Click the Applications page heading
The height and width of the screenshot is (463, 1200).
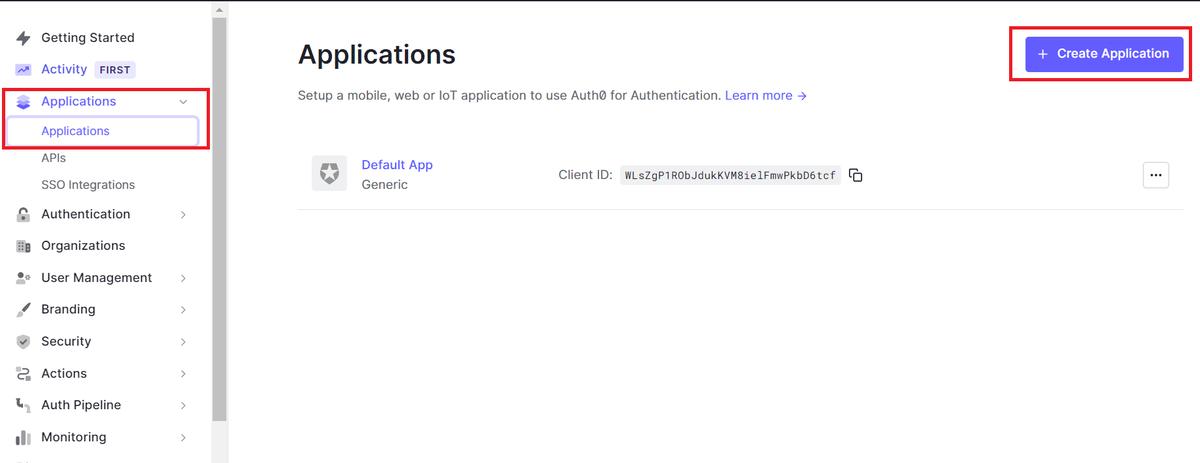tap(377, 54)
